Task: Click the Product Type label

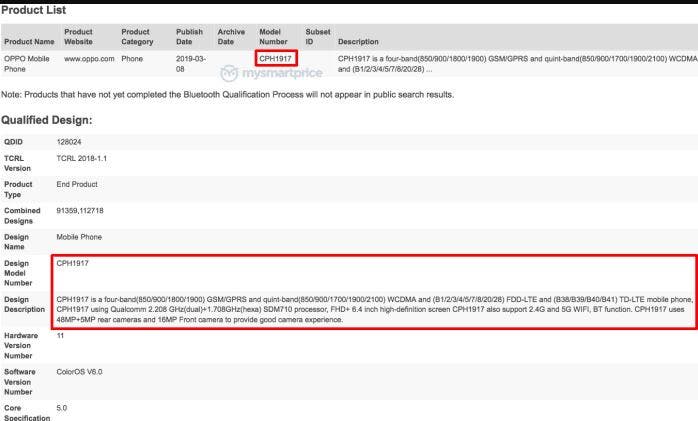Action: (x=18, y=189)
